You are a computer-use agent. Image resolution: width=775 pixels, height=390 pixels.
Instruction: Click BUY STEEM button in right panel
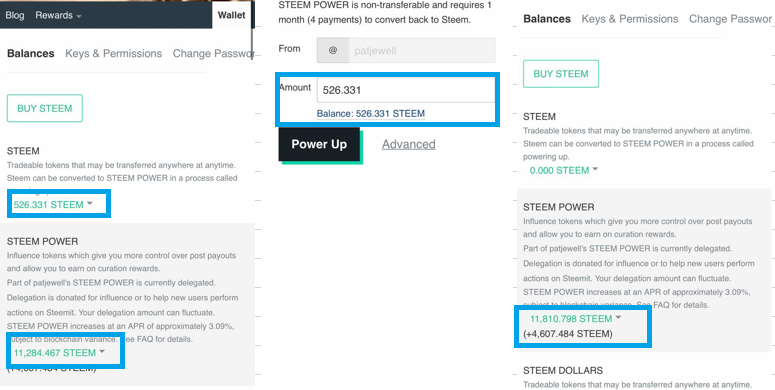pos(561,74)
